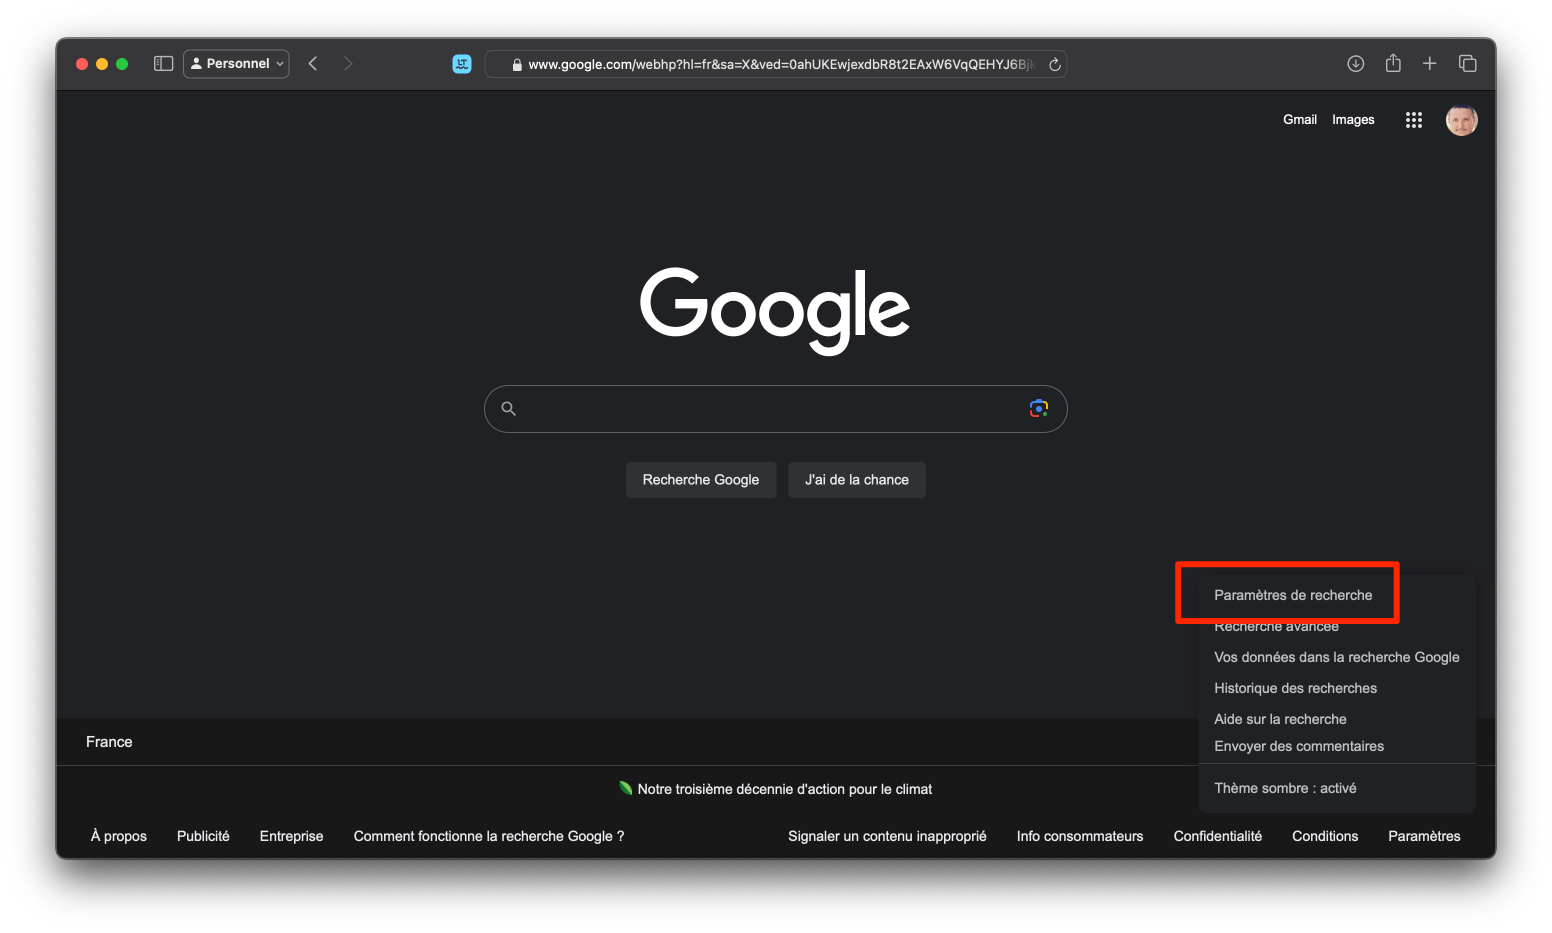Screen dimensions: 1552x933
Task: Minimize the Safari window
Action: point(102,64)
